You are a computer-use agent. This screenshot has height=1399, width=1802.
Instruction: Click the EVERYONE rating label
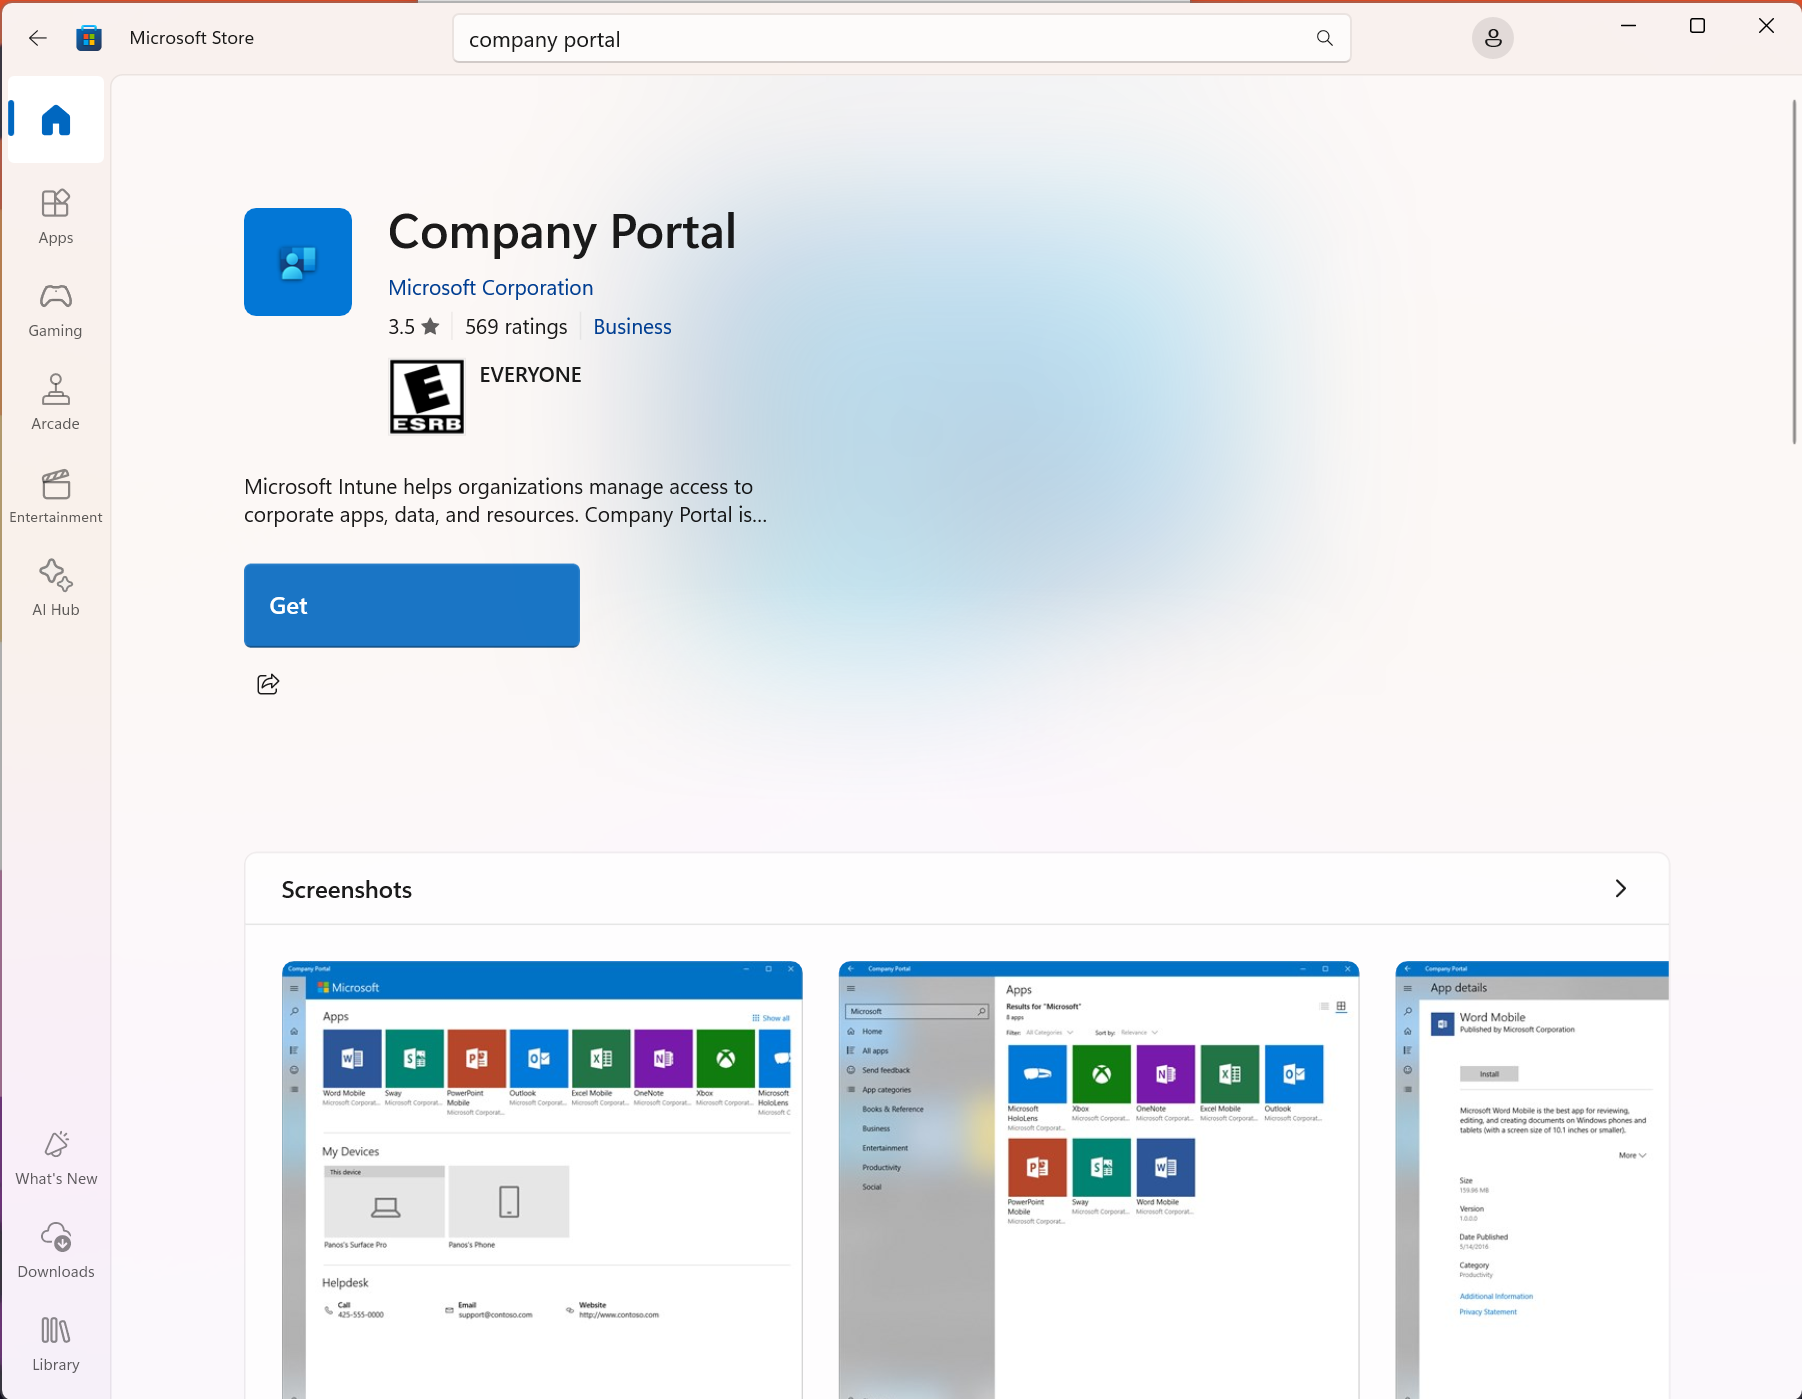[530, 375]
